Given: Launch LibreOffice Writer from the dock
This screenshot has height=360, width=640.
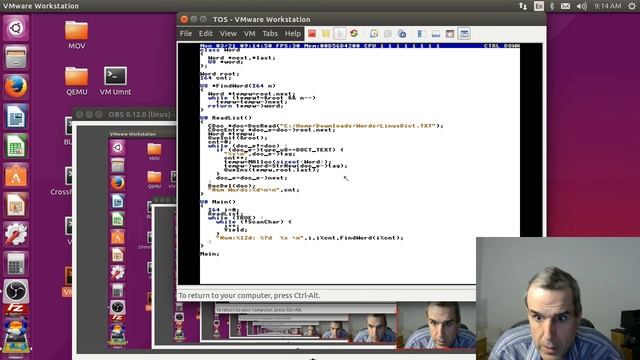Looking at the screenshot, I should click(x=16, y=116).
